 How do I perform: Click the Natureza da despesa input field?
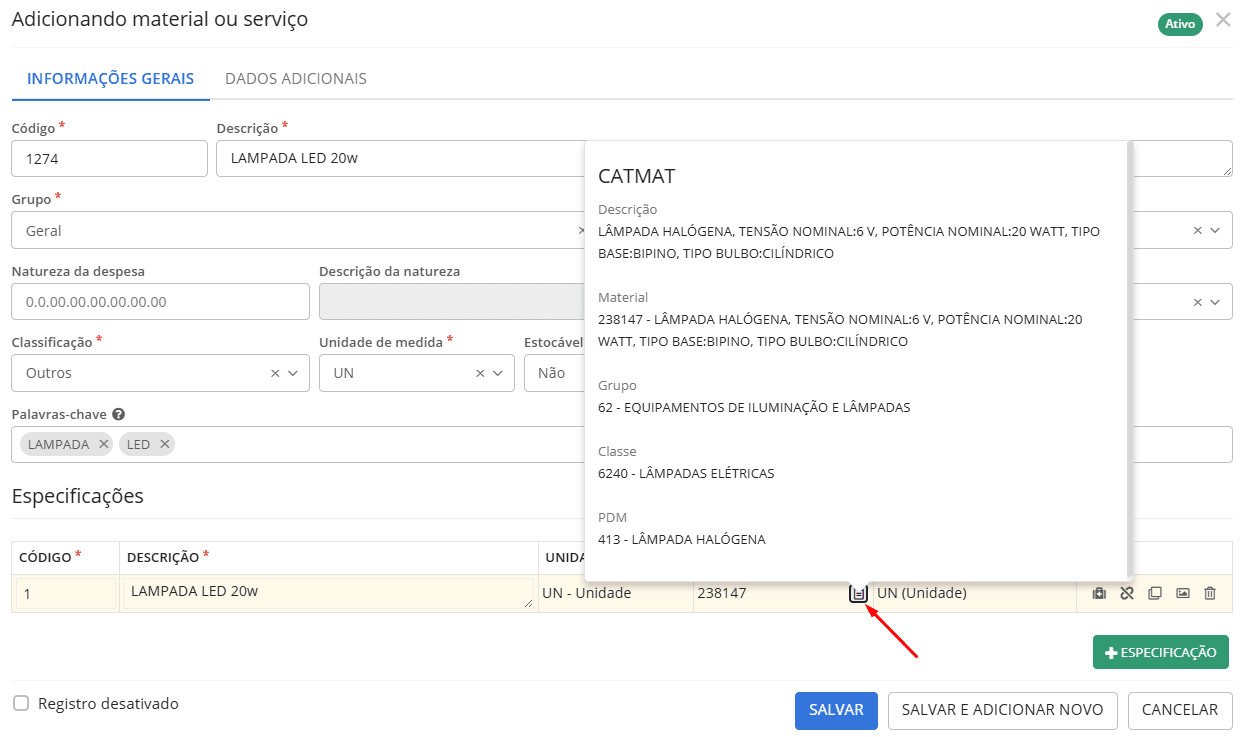tap(160, 301)
